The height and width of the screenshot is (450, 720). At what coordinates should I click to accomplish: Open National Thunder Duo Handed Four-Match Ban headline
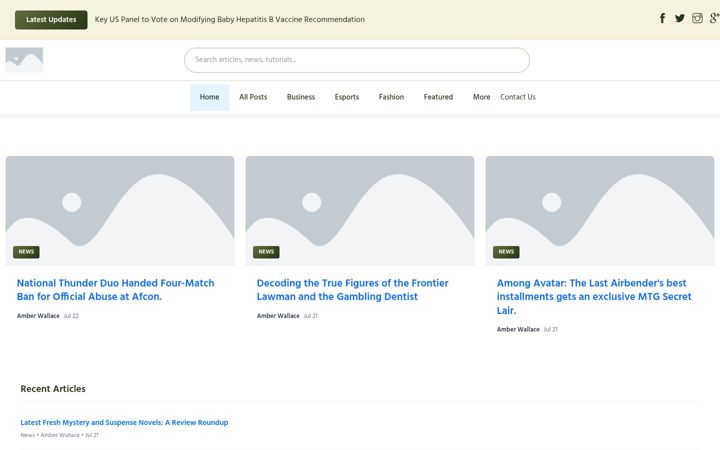coord(116,290)
